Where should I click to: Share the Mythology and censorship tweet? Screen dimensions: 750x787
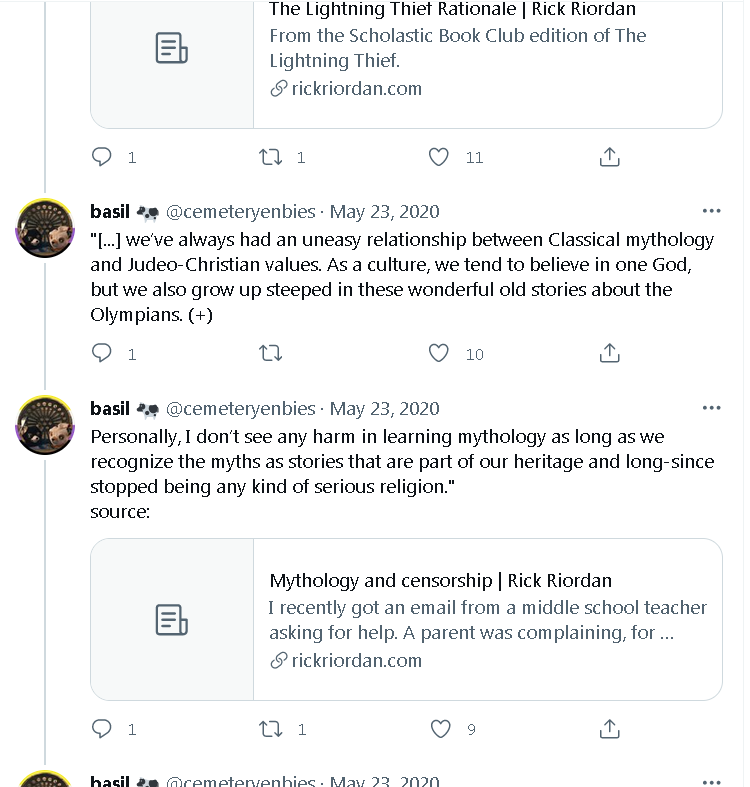tap(610, 729)
